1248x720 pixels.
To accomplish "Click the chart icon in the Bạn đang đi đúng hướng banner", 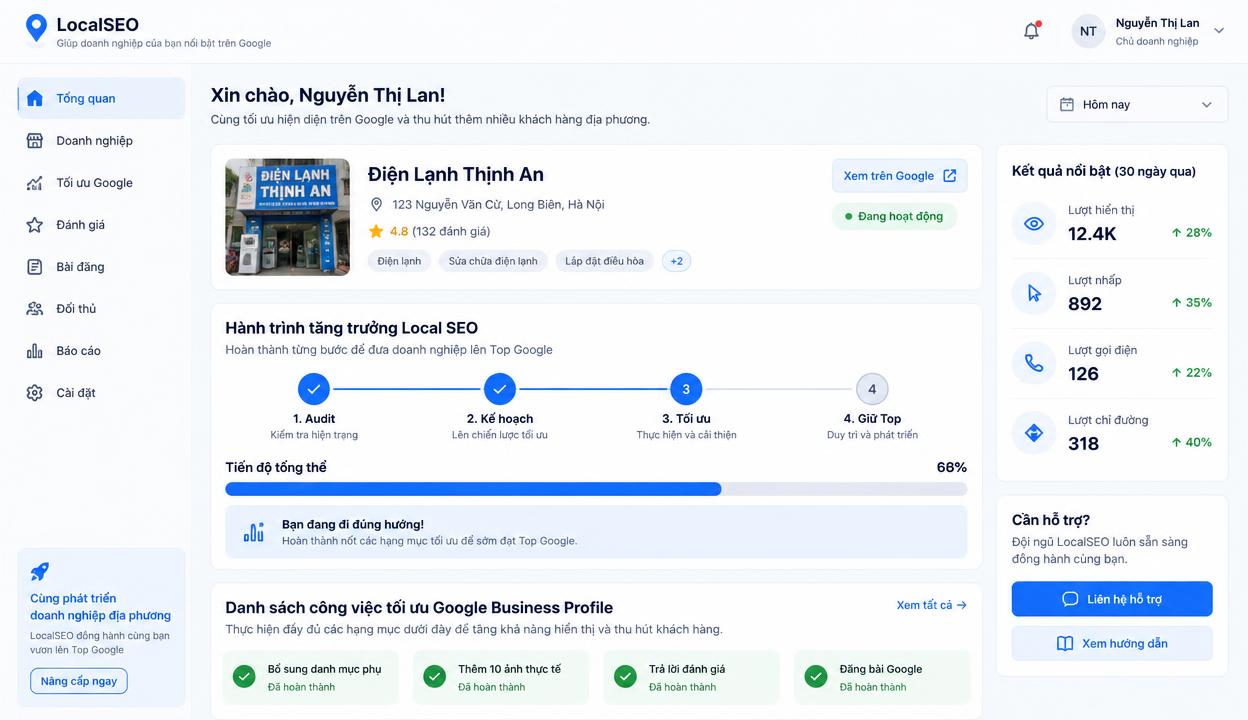I will (254, 532).
